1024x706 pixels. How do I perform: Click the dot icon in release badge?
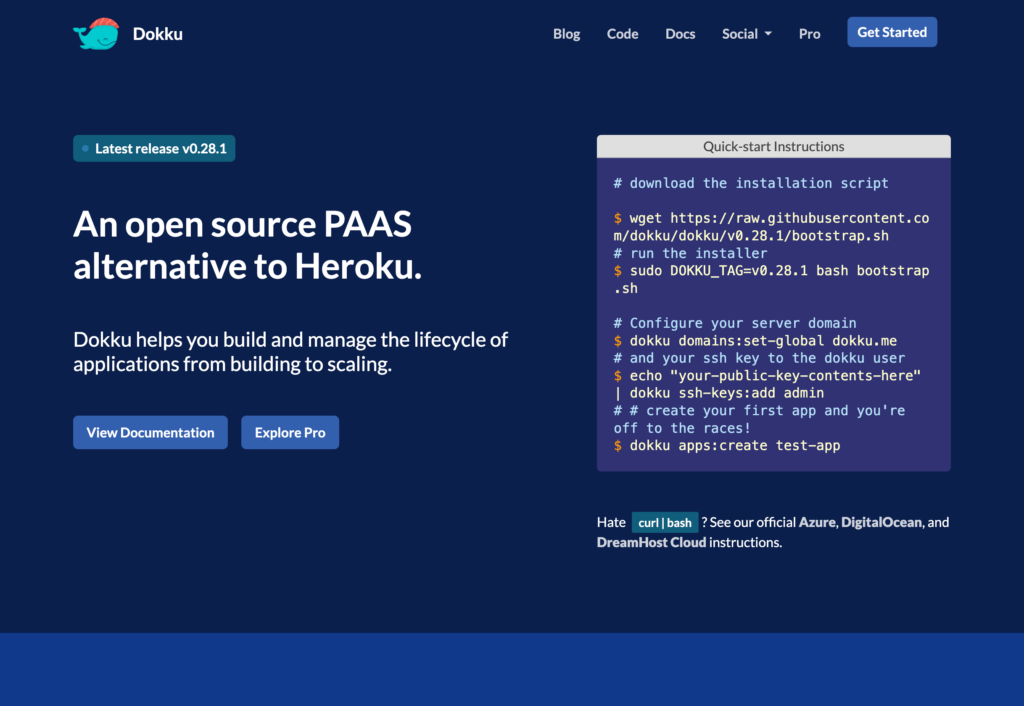(x=85, y=149)
